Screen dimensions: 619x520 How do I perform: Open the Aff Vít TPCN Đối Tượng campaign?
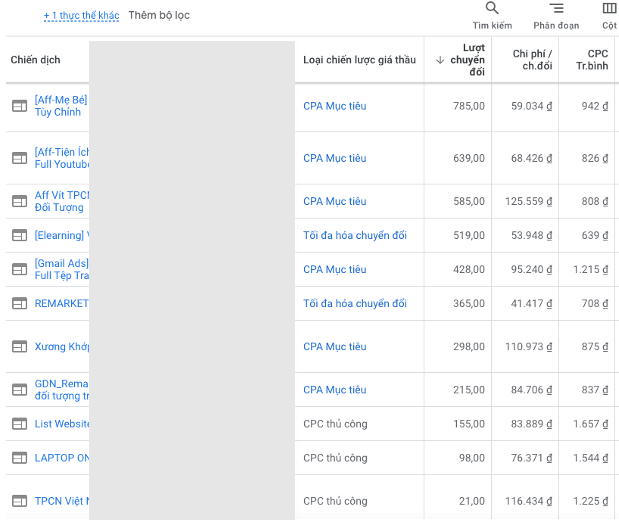(62, 201)
